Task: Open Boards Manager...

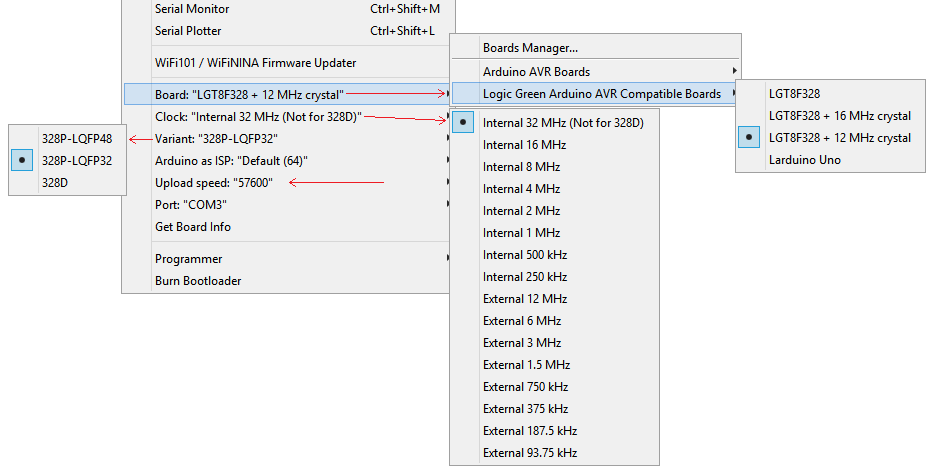Action: pyautogui.click(x=596, y=48)
